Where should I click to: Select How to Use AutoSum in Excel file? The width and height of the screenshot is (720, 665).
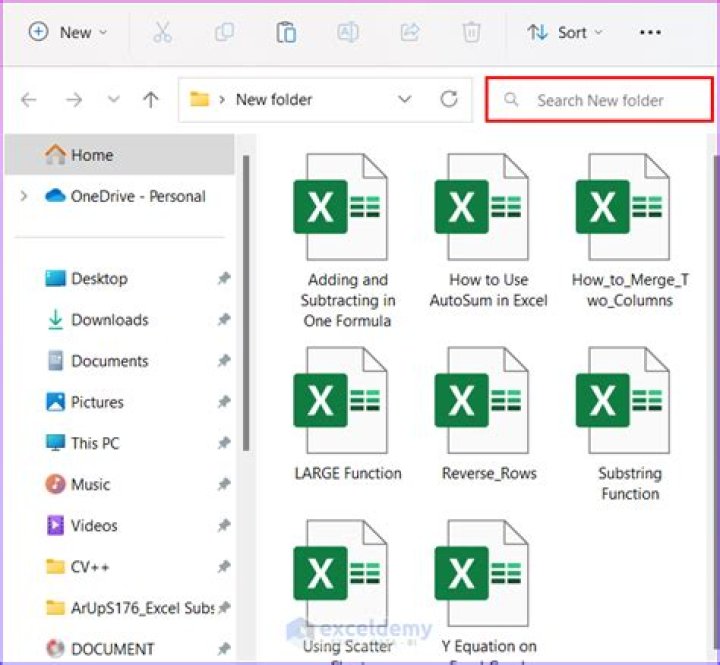[x=488, y=231]
